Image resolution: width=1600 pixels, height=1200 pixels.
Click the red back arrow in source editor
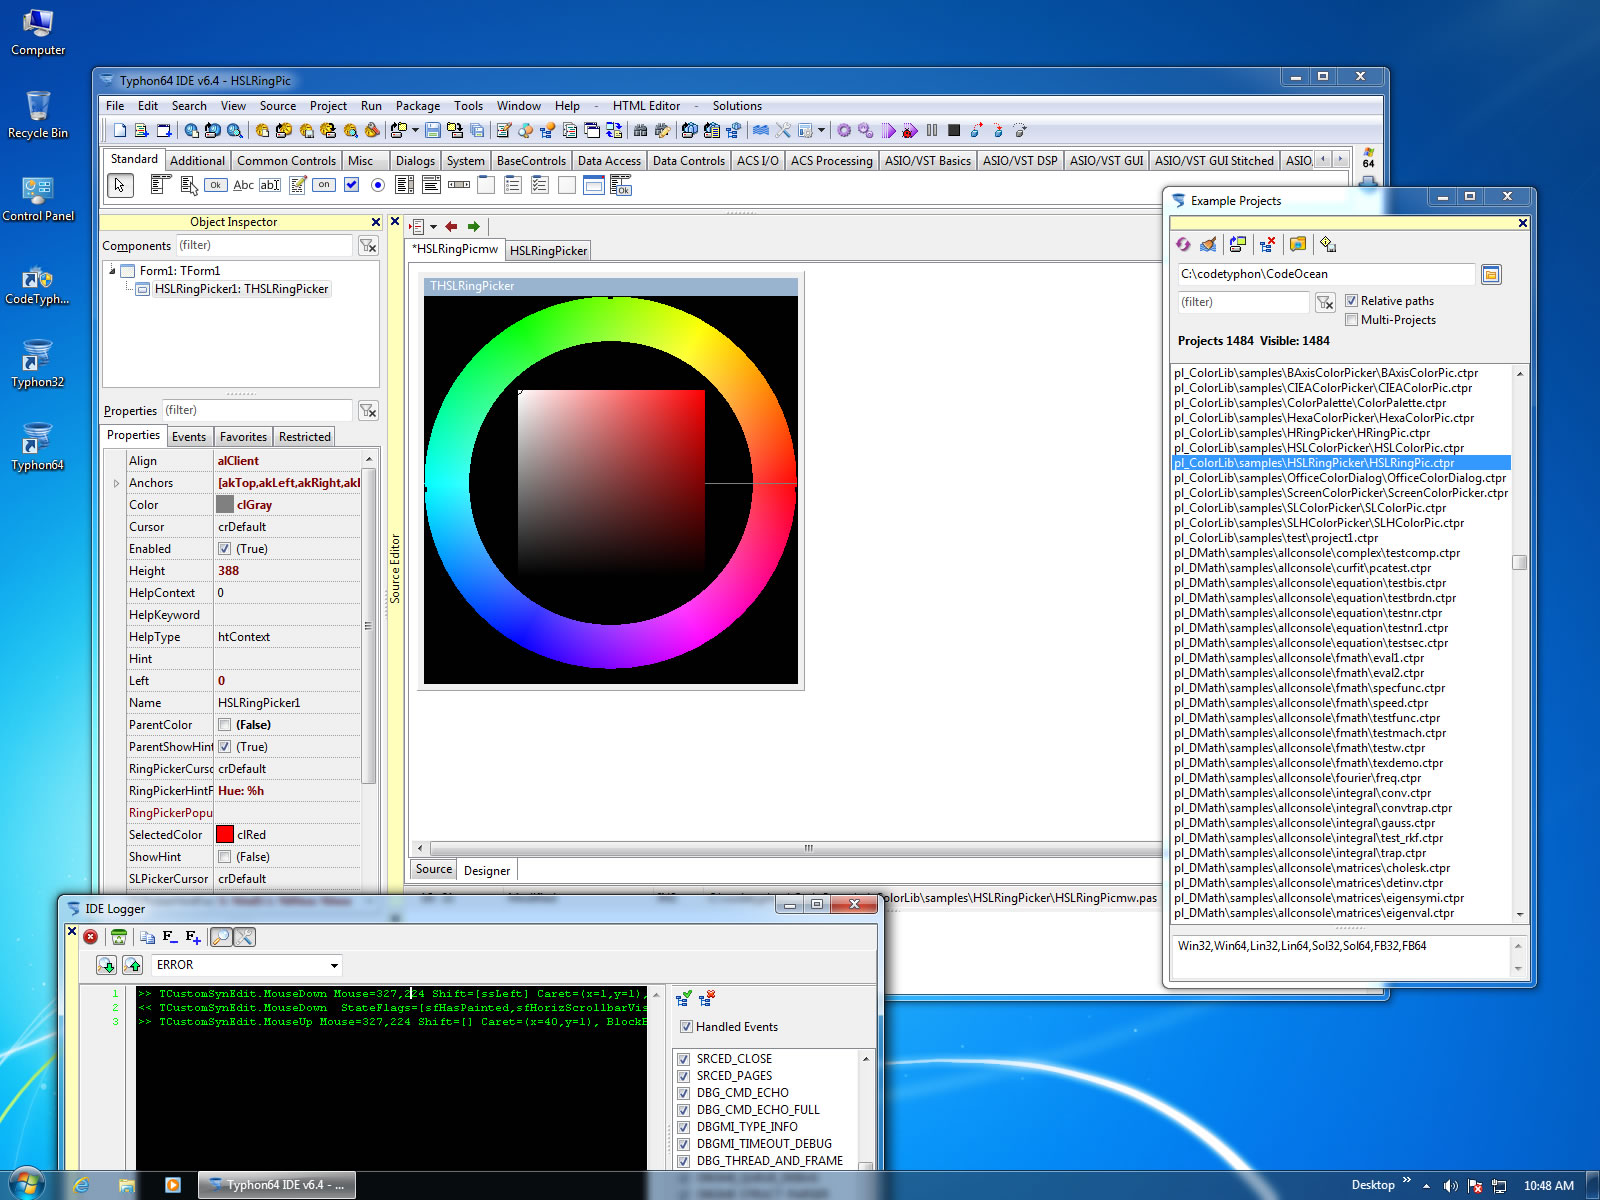point(451,226)
